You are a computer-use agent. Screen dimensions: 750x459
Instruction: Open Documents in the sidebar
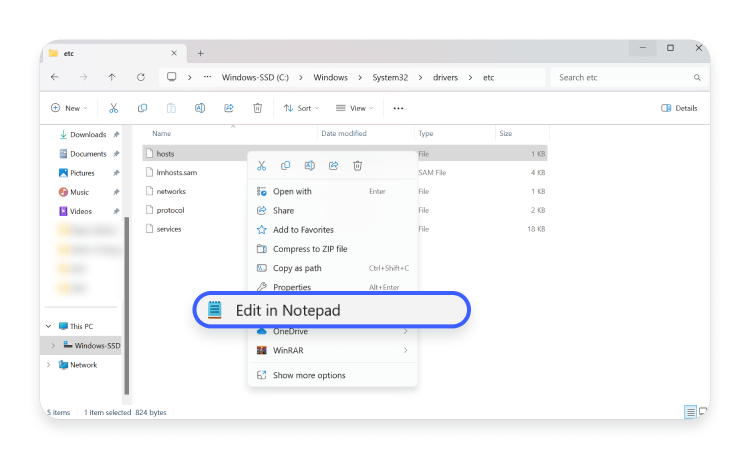[x=88, y=154]
